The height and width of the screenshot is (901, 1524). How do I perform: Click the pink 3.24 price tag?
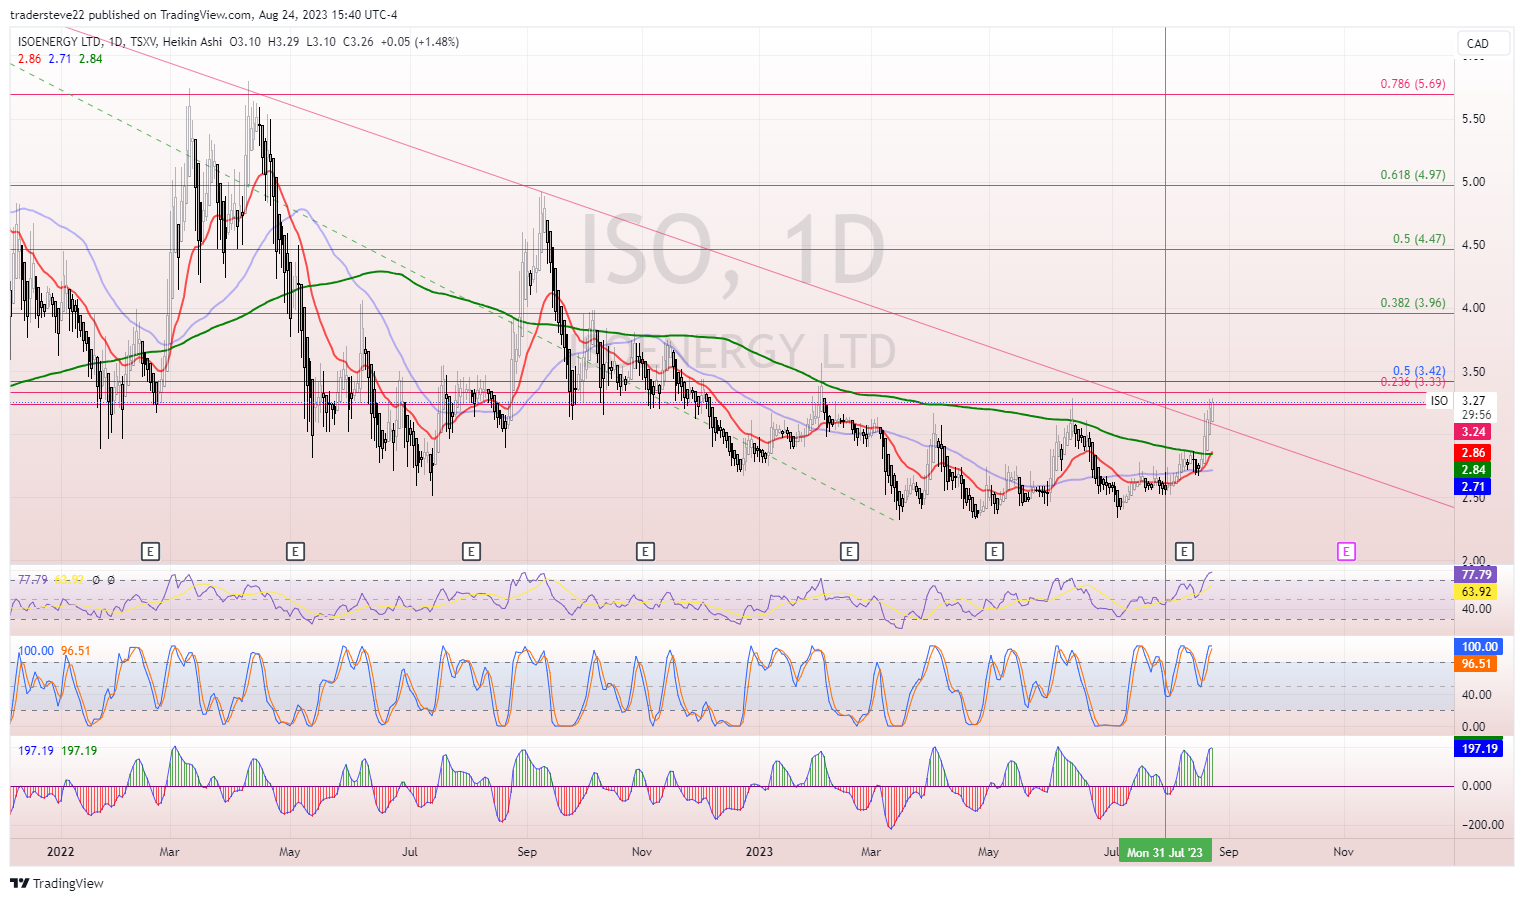pyautogui.click(x=1473, y=432)
